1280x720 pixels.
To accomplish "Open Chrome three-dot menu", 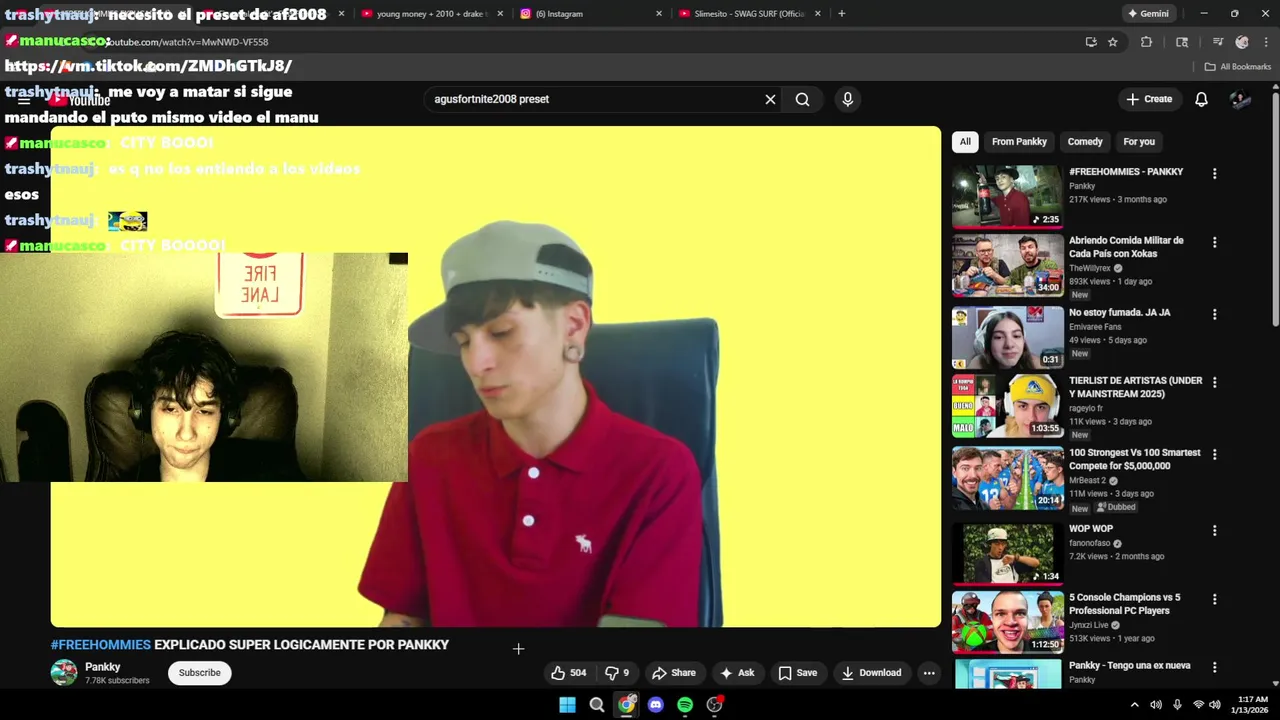I will 1266,42.
